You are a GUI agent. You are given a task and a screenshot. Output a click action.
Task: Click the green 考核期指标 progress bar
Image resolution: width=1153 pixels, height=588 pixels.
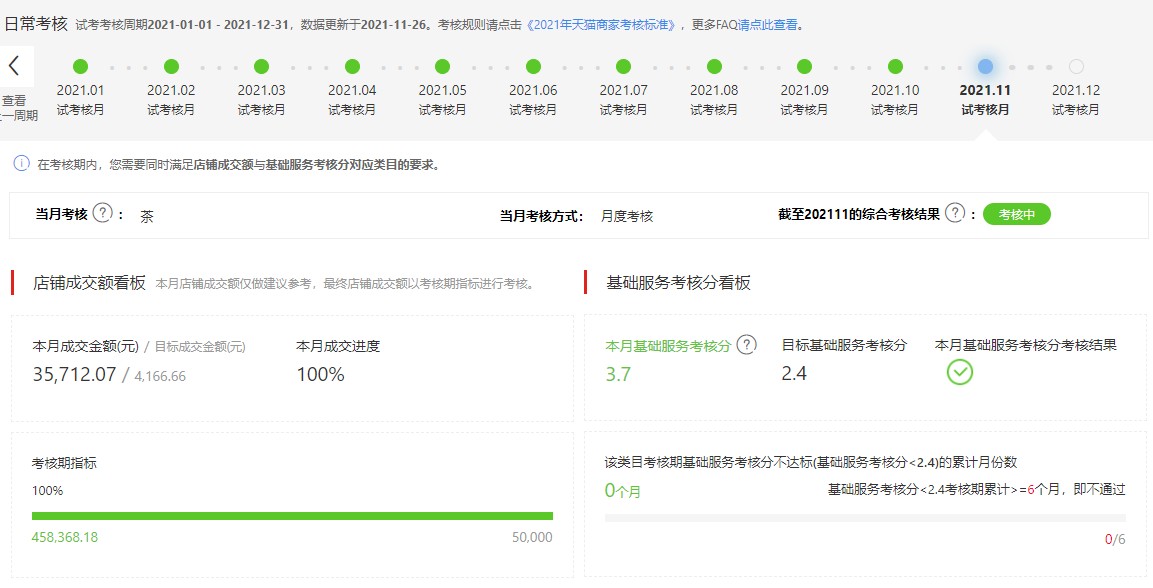click(292, 516)
